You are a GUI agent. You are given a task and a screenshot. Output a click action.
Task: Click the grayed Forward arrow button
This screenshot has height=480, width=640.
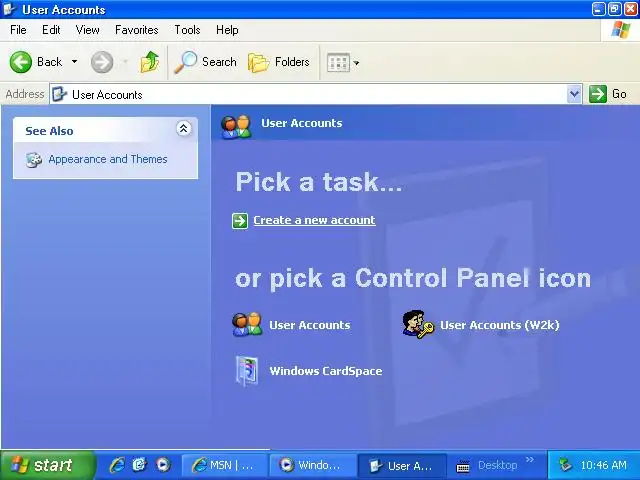click(x=102, y=62)
